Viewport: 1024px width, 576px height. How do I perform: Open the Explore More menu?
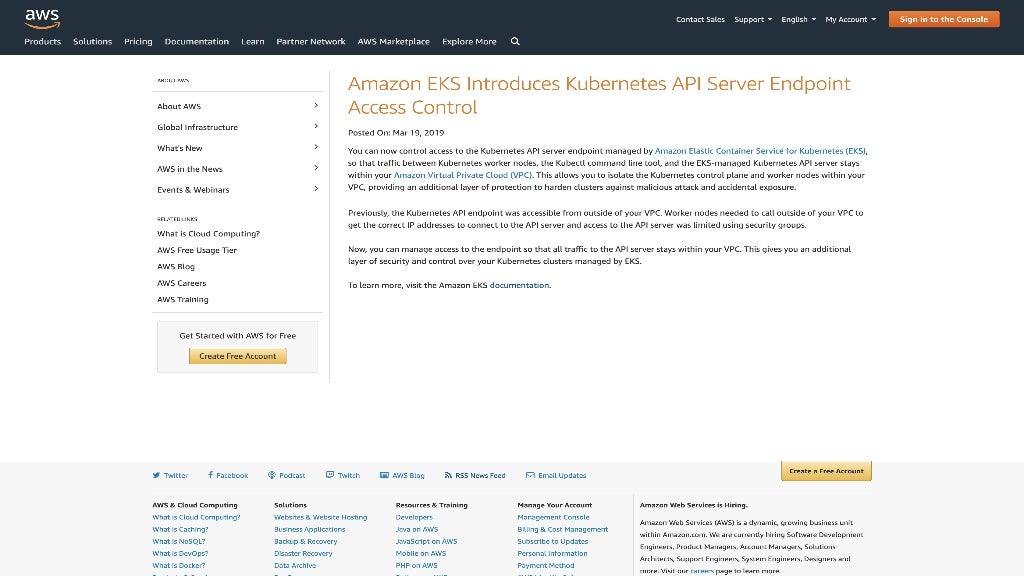(x=469, y=41)
